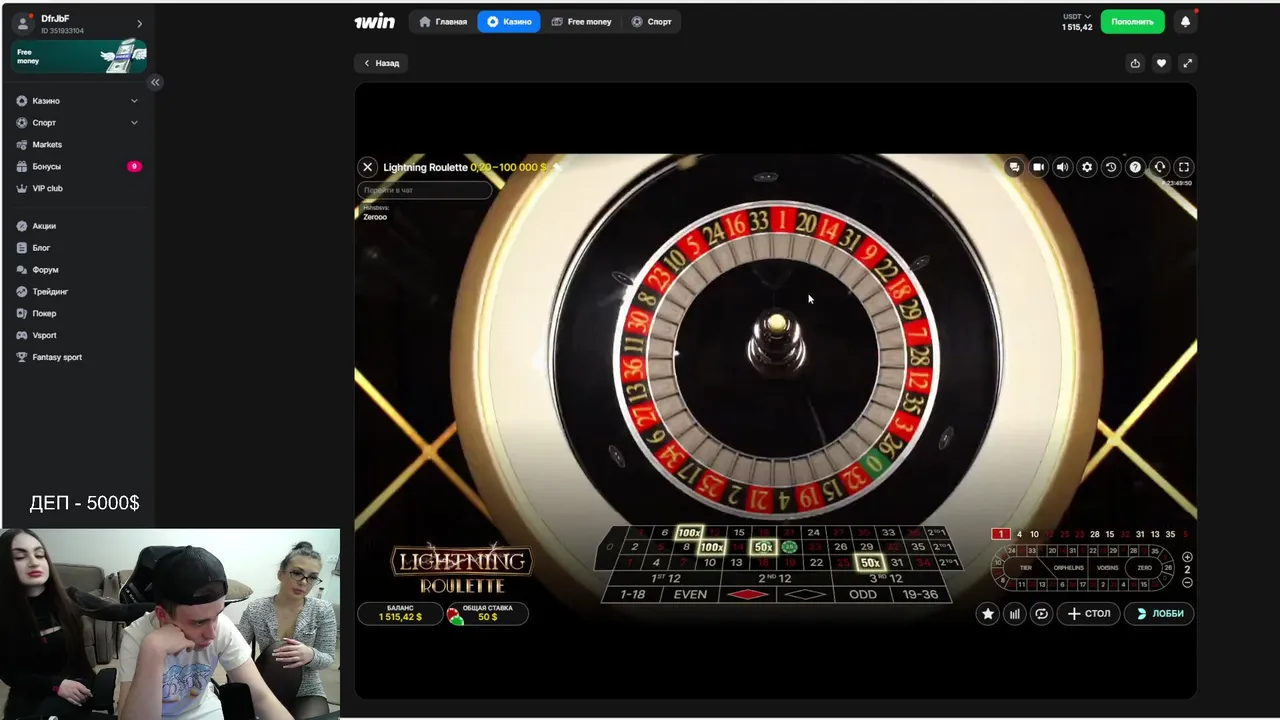Open the help question mark icon
The image size is (1280, 720).
[1135, 167]
